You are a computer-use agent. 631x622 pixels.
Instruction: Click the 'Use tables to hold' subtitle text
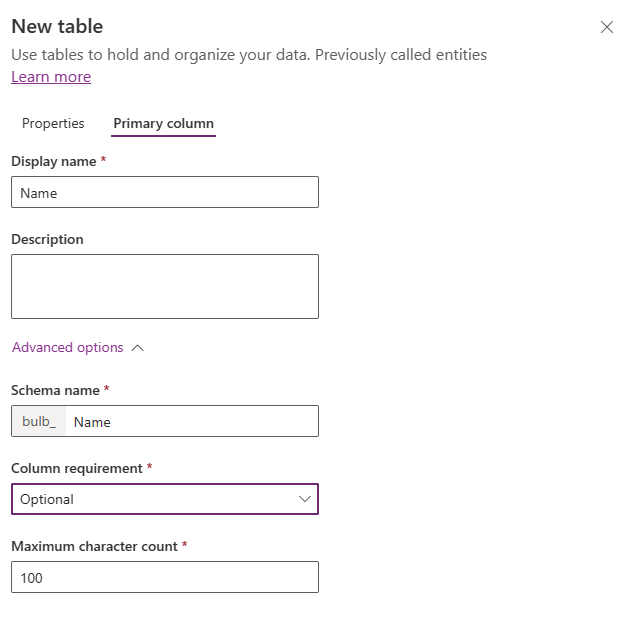tap(249, 54)
